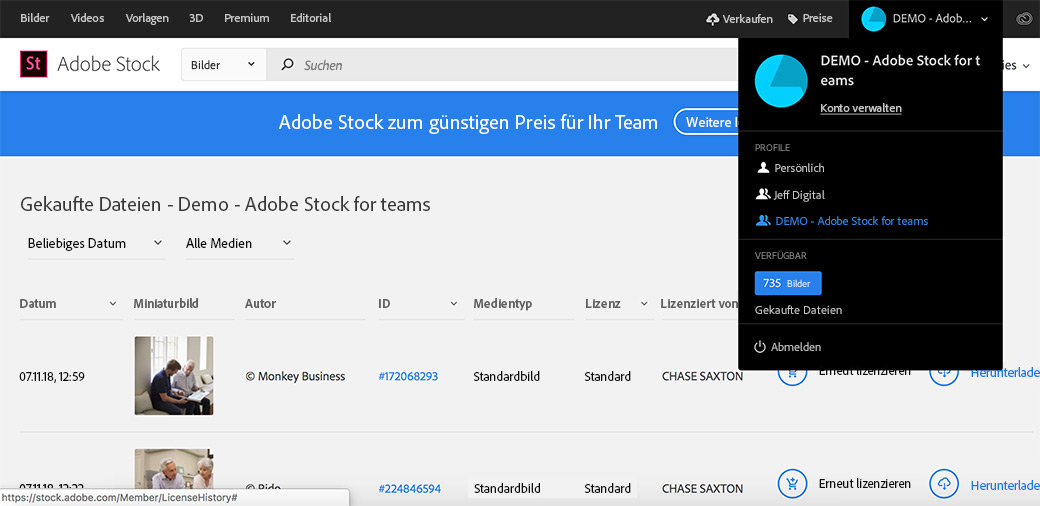
Task: Click the DEMO account avatar in top bar
Action: 873,19
